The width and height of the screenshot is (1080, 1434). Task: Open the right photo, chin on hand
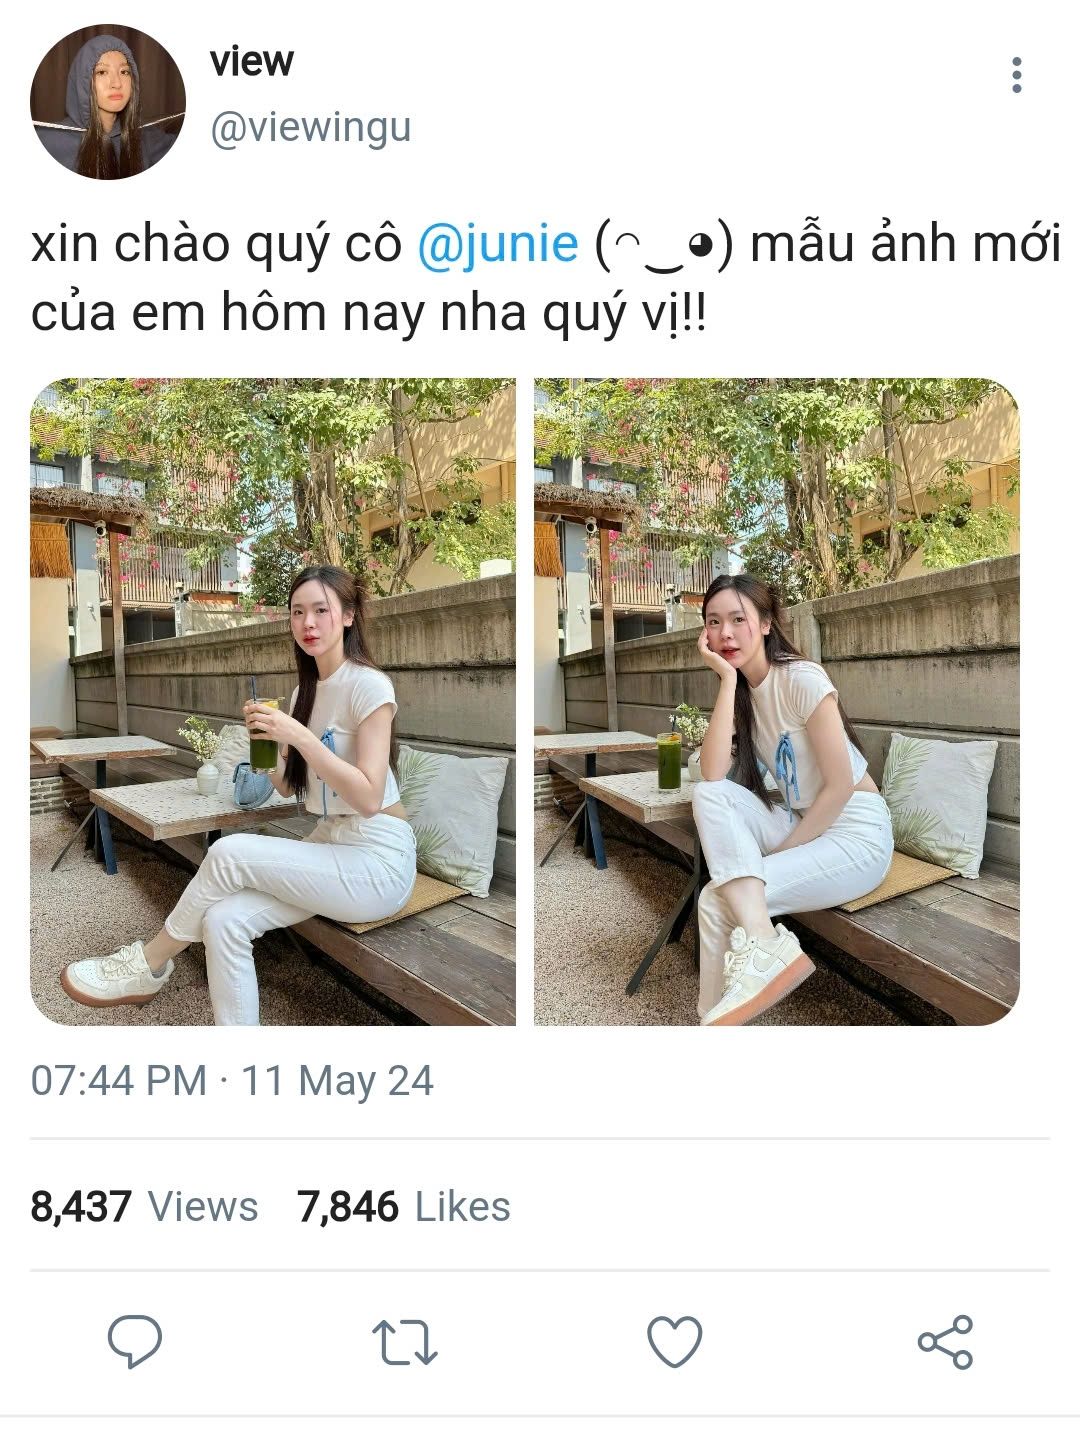click(777, 702)
